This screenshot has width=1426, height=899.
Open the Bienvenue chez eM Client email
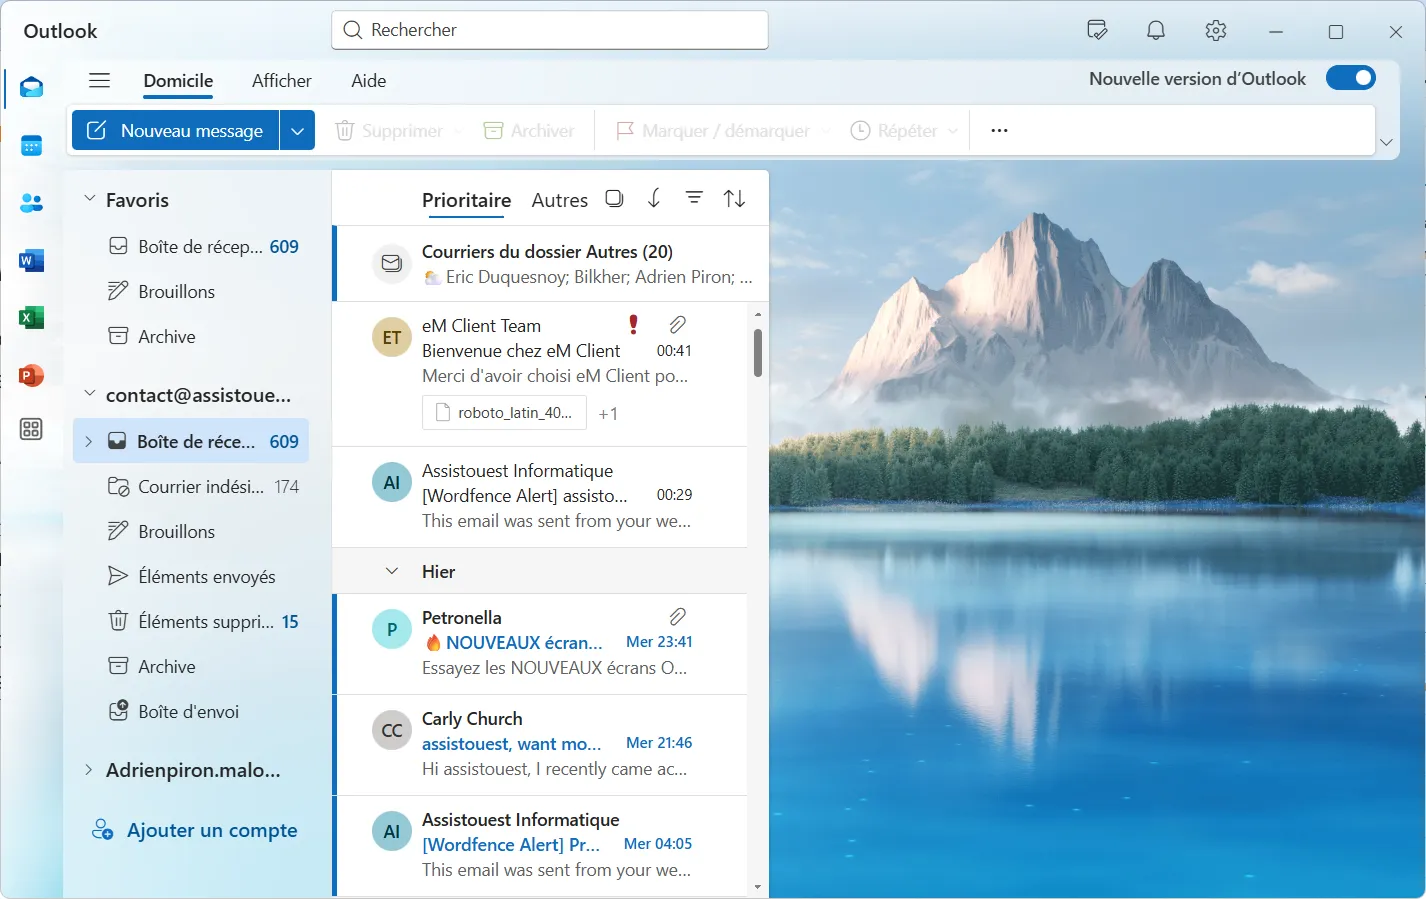point(541,374)
